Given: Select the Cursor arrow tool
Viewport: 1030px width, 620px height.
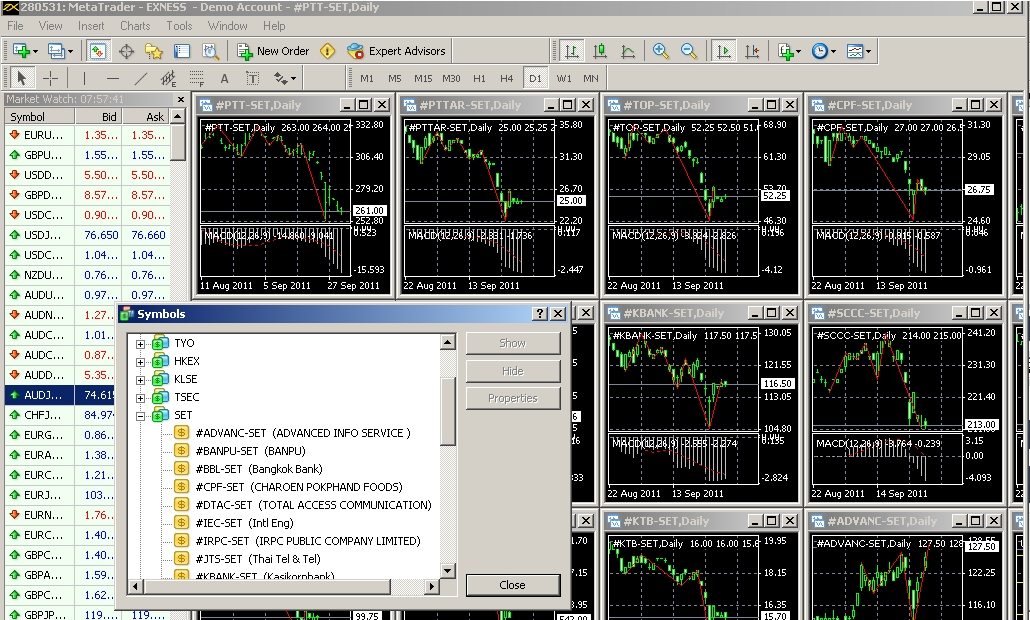Looking at the screenshot, I should (x=22, y=78).
